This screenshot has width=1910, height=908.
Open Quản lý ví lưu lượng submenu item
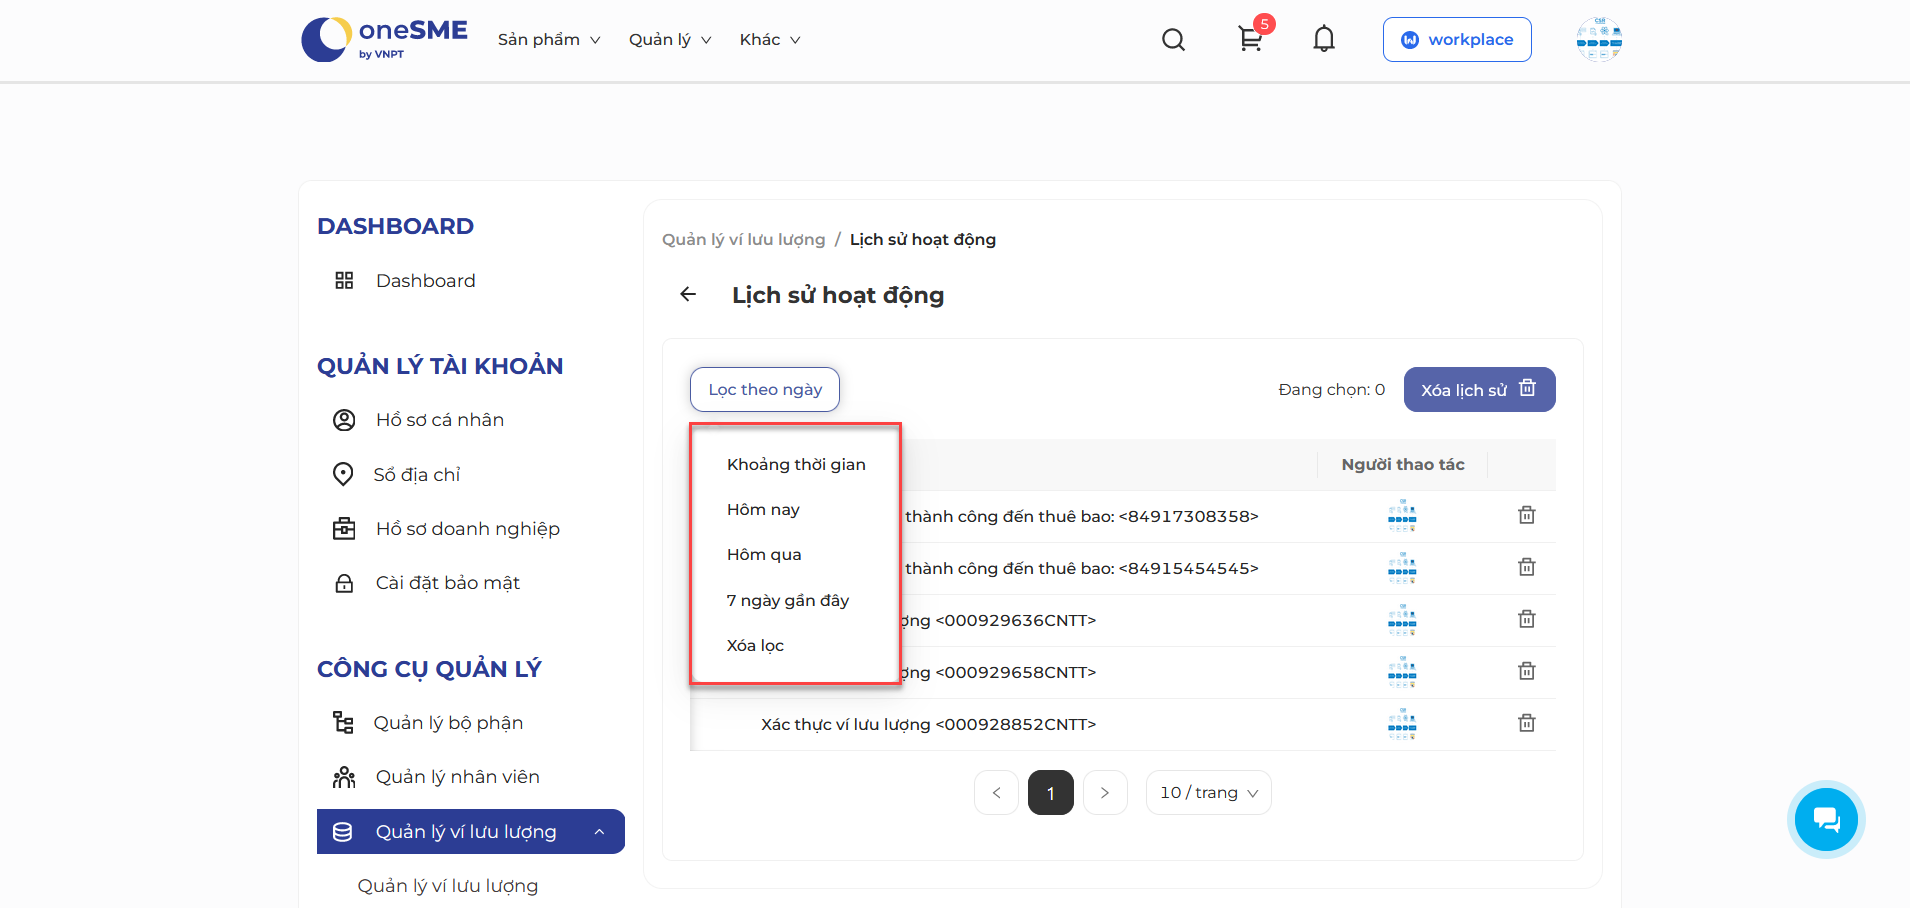[448, 886]
